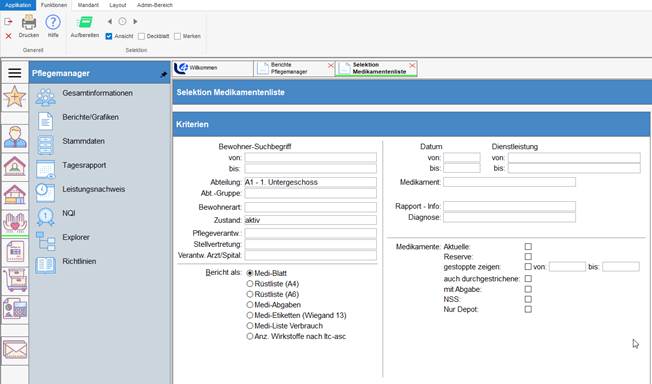
Task: Open the resident person icon in sidebar
Action: tap(15, 137)
